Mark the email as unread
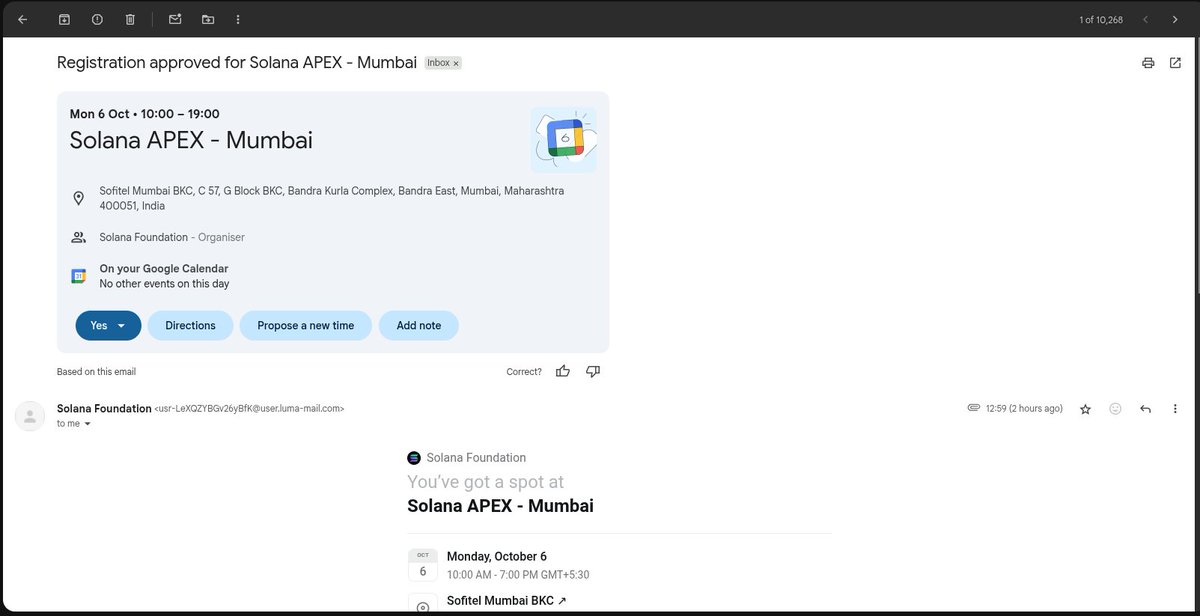 click(175, 19)
